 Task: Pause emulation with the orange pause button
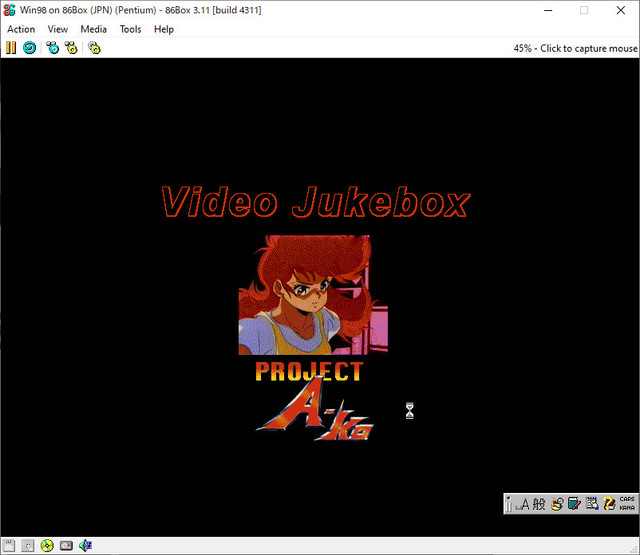coord(11,48)
